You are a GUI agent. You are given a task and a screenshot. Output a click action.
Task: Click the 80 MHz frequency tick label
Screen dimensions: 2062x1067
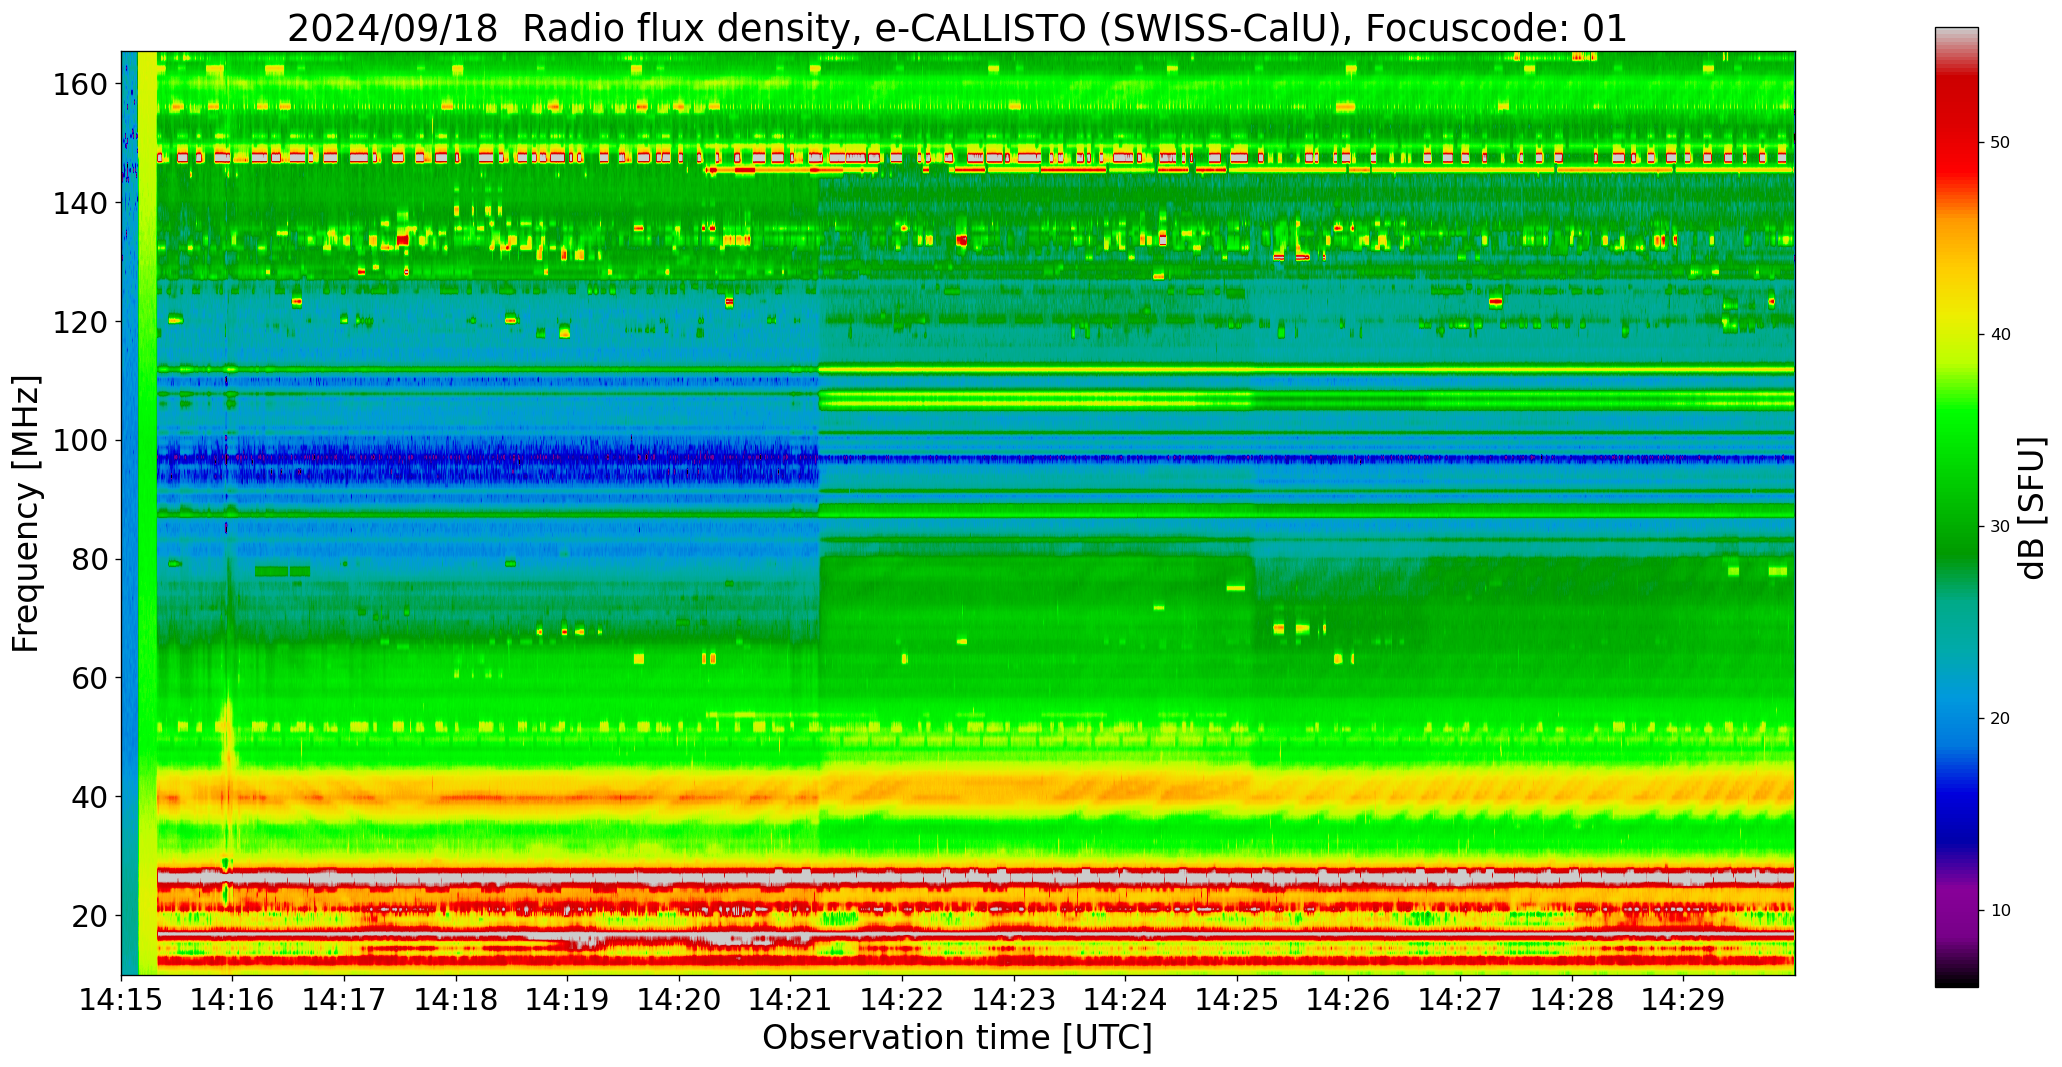[x=89, y=559]
